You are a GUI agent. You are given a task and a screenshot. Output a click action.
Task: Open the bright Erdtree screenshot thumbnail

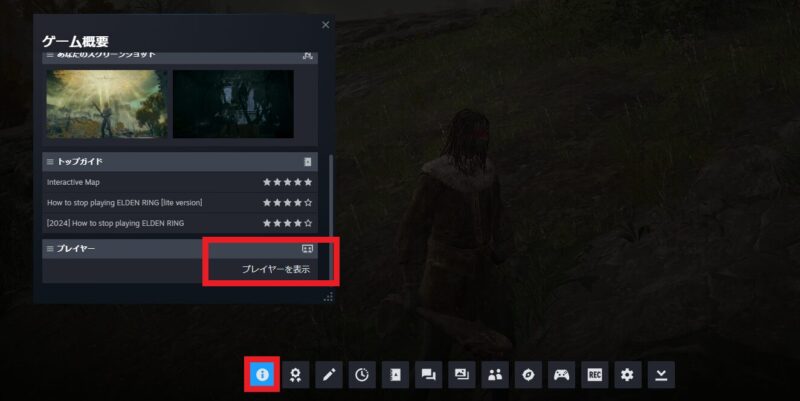click(x=107, y=104)
